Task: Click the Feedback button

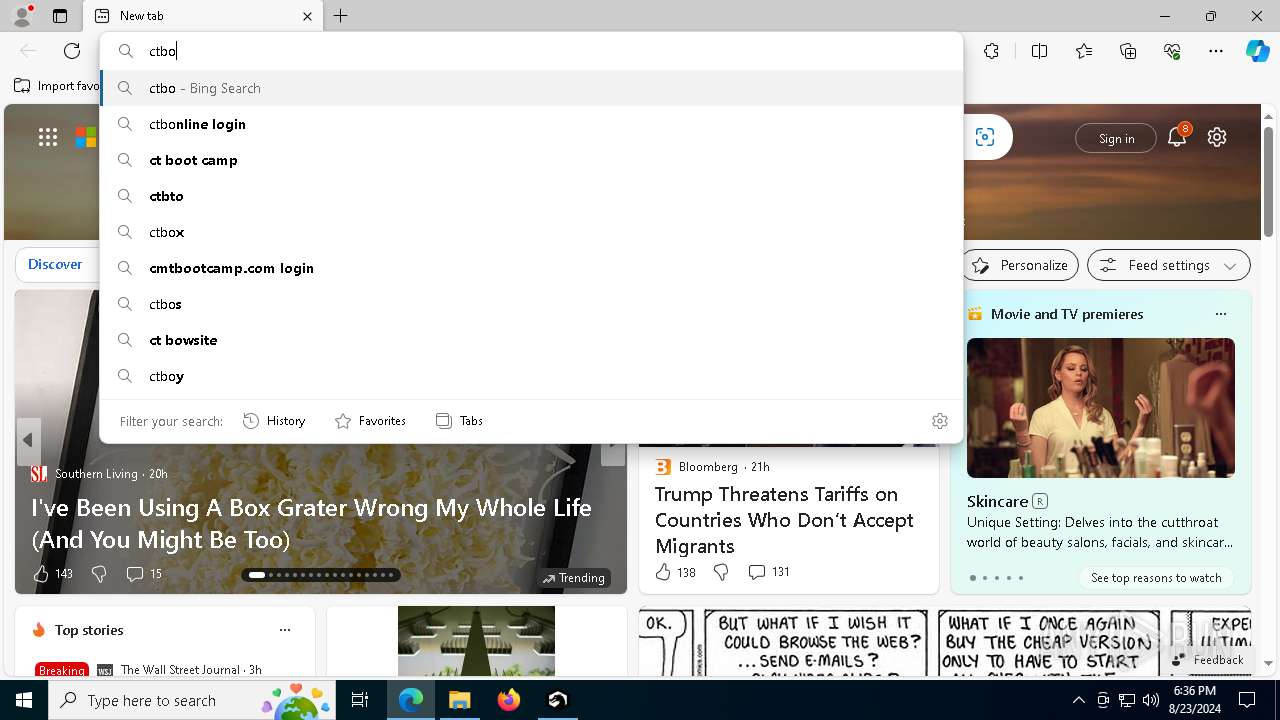Action: click(x=1208, y=660)
